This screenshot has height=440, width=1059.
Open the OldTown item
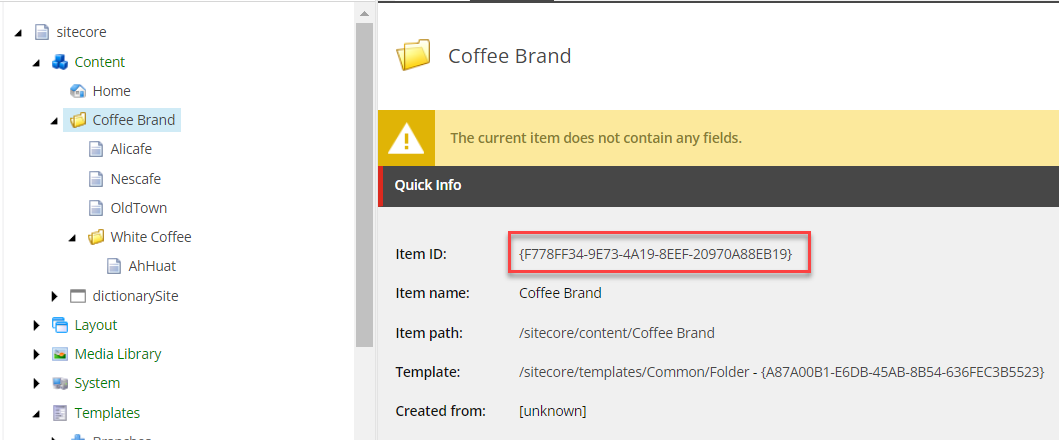pyautogui.click(x=139, y=207)
